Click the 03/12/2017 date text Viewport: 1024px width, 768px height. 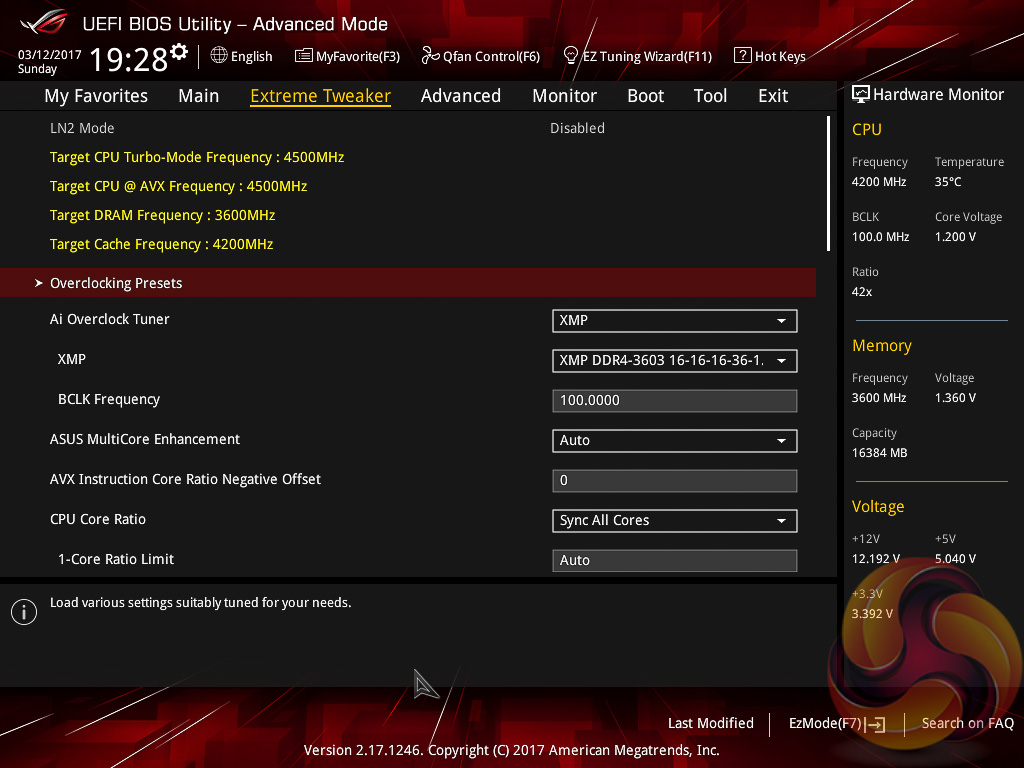point(50,55)
